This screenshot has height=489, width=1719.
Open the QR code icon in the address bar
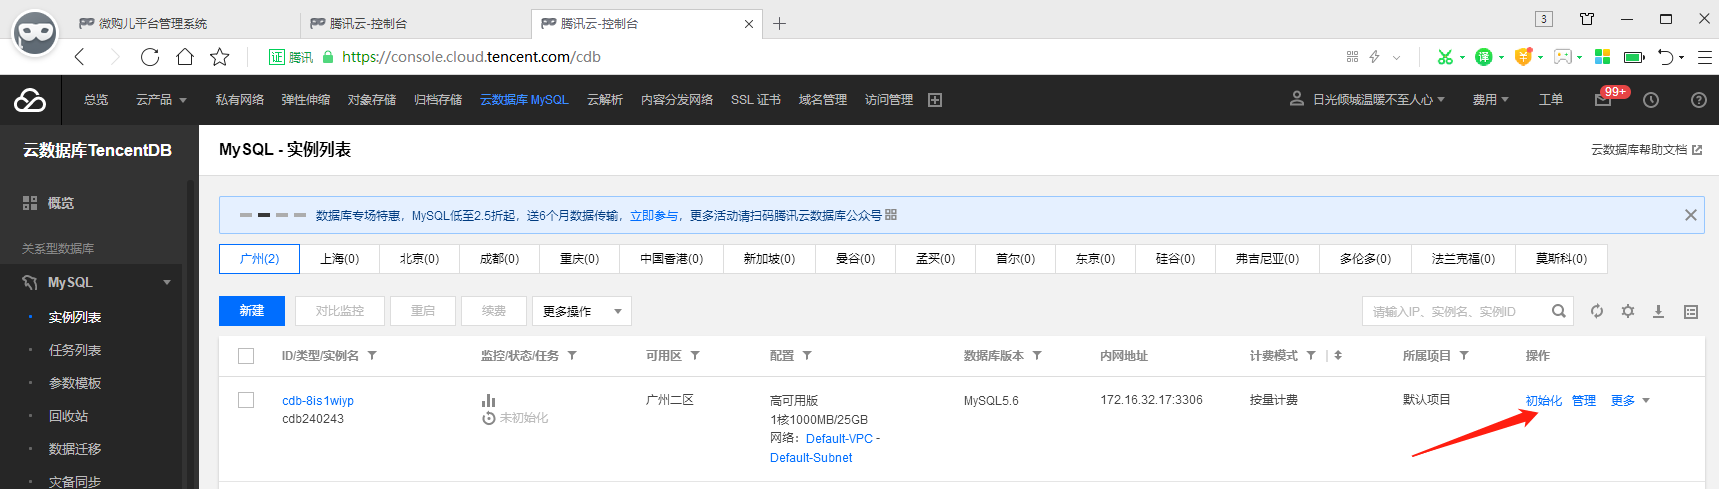pyautogui.click(x=1352, y=57)
